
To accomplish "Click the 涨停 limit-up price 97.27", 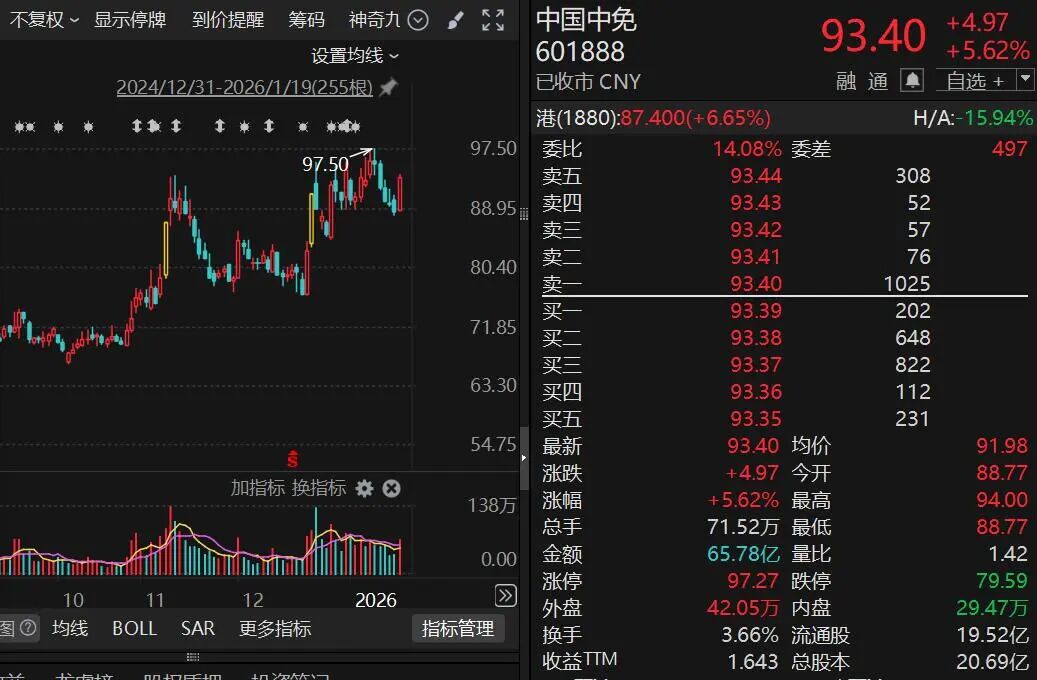I will click(x=753, y=581).
